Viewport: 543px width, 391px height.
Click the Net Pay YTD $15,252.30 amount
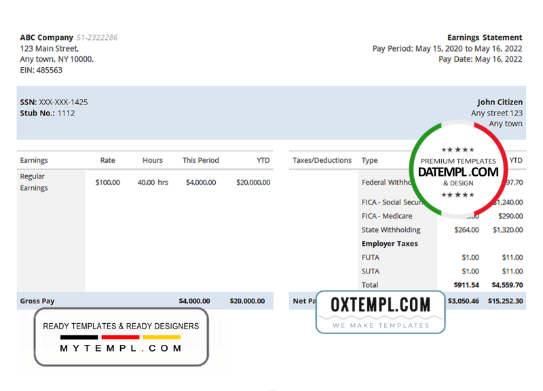click(x=505, y=301)
